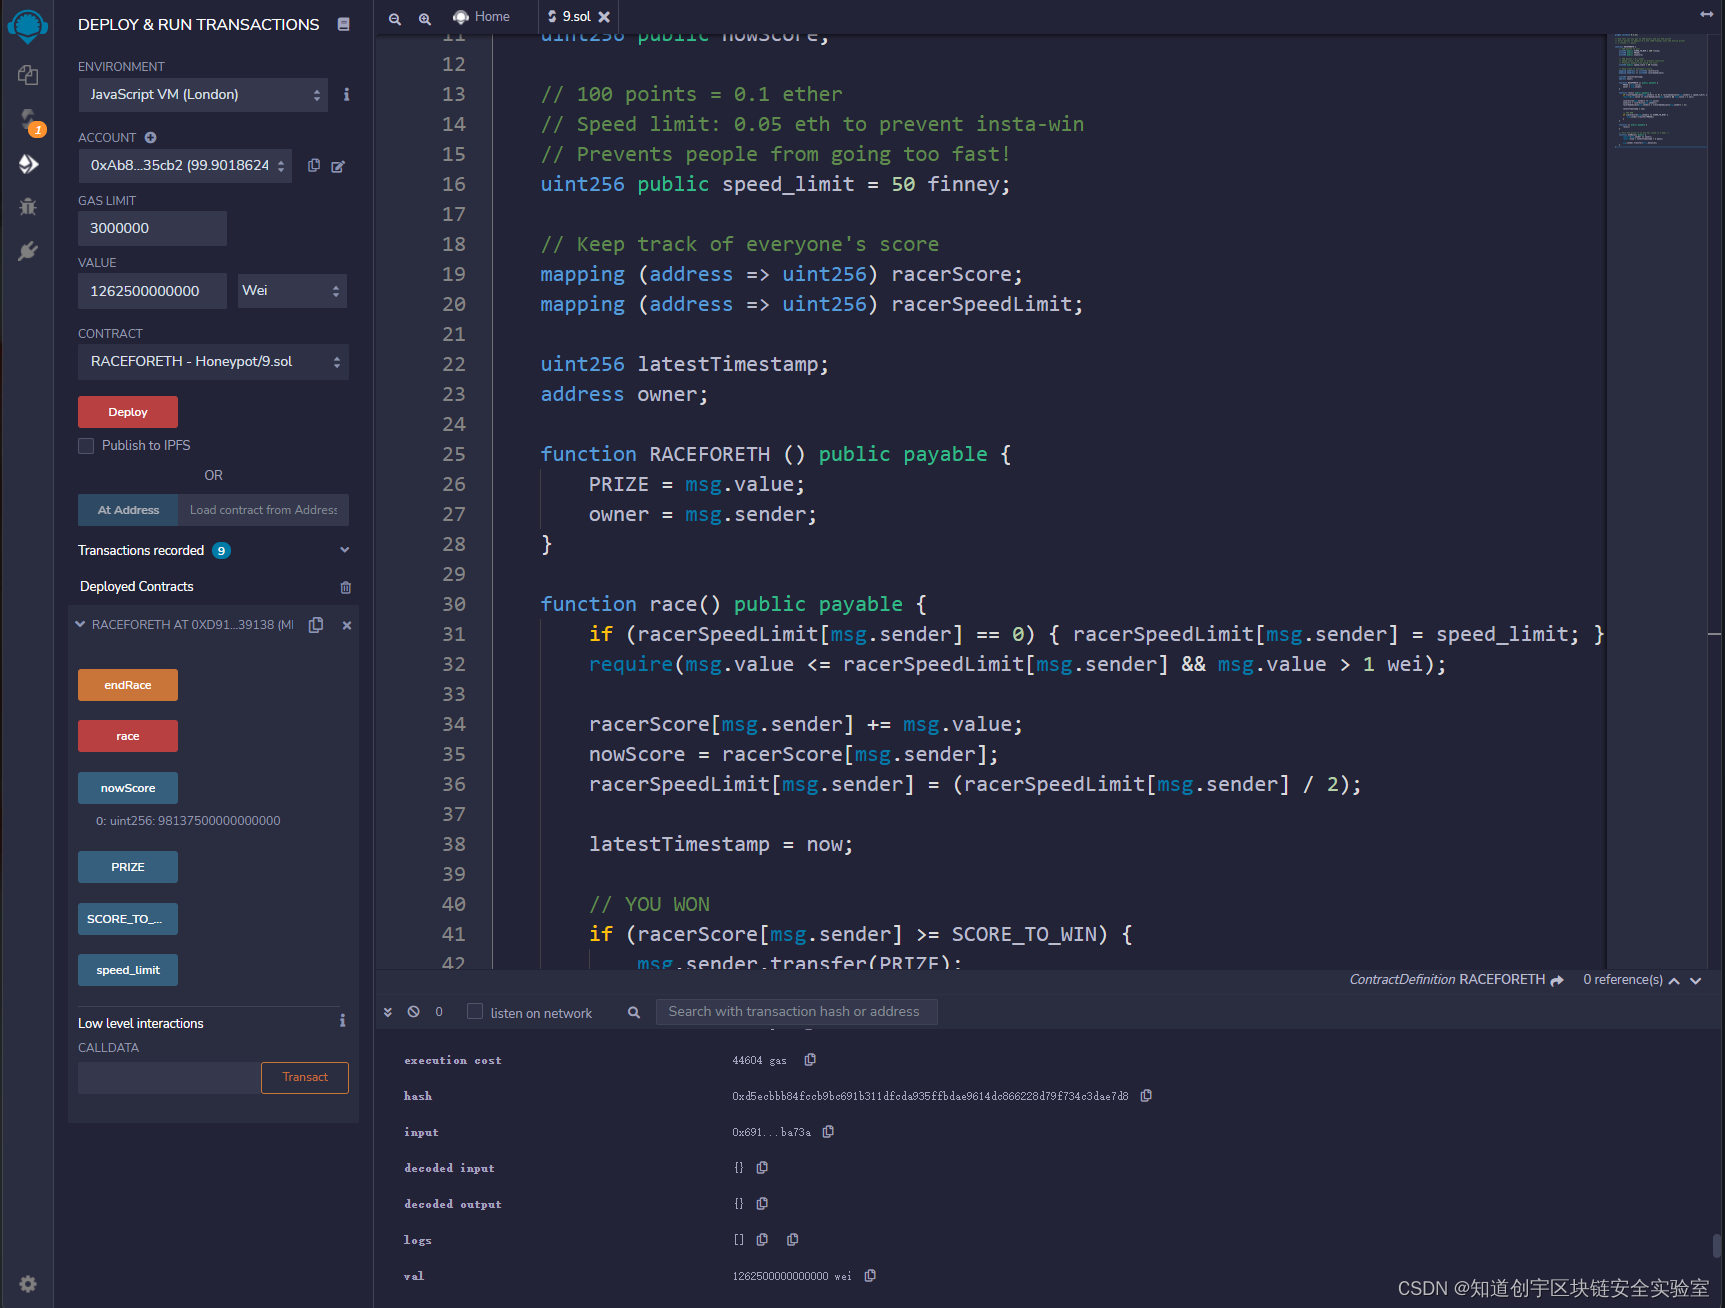1725x1308 pixels.
Task: Add a new account with plus icon
Action: [150, 137]
